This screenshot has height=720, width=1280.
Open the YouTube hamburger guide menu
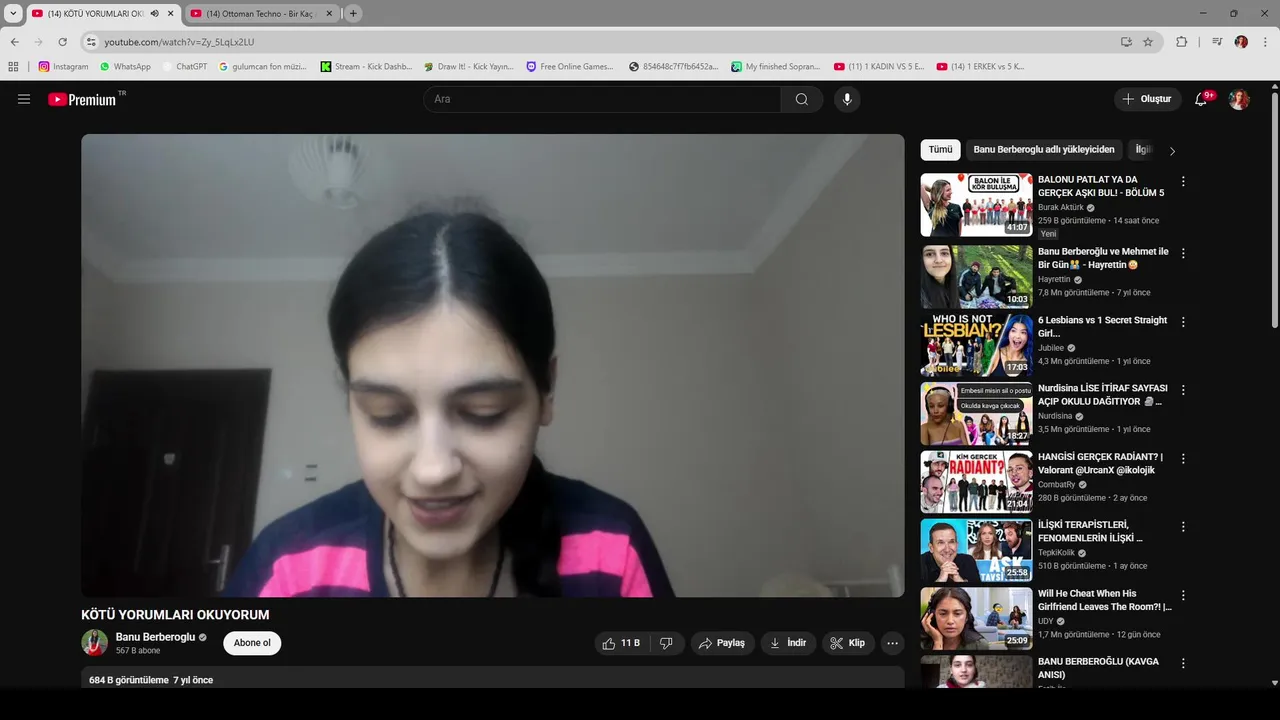click(x=24, y=99)
